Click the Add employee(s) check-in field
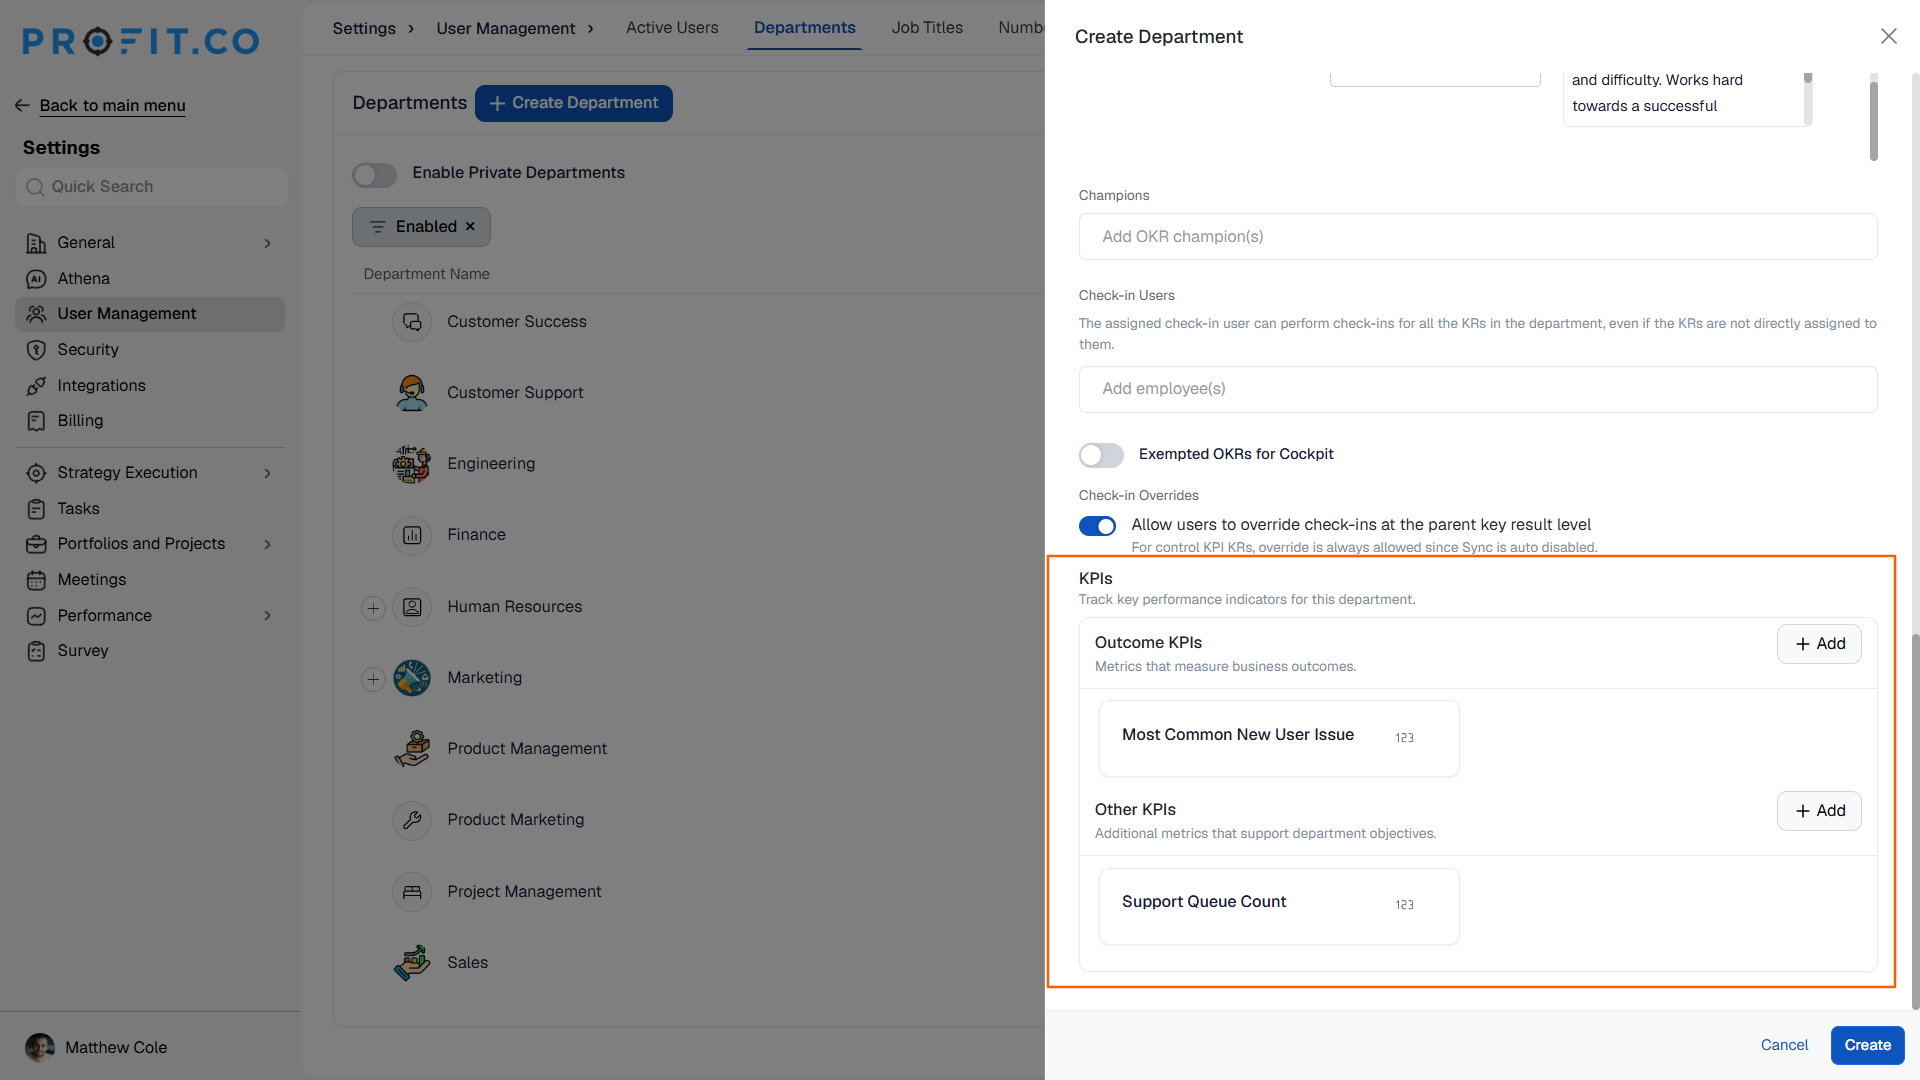Screen dimensions: 1920x1080 pyautogui.click(x=1478, y=389)
